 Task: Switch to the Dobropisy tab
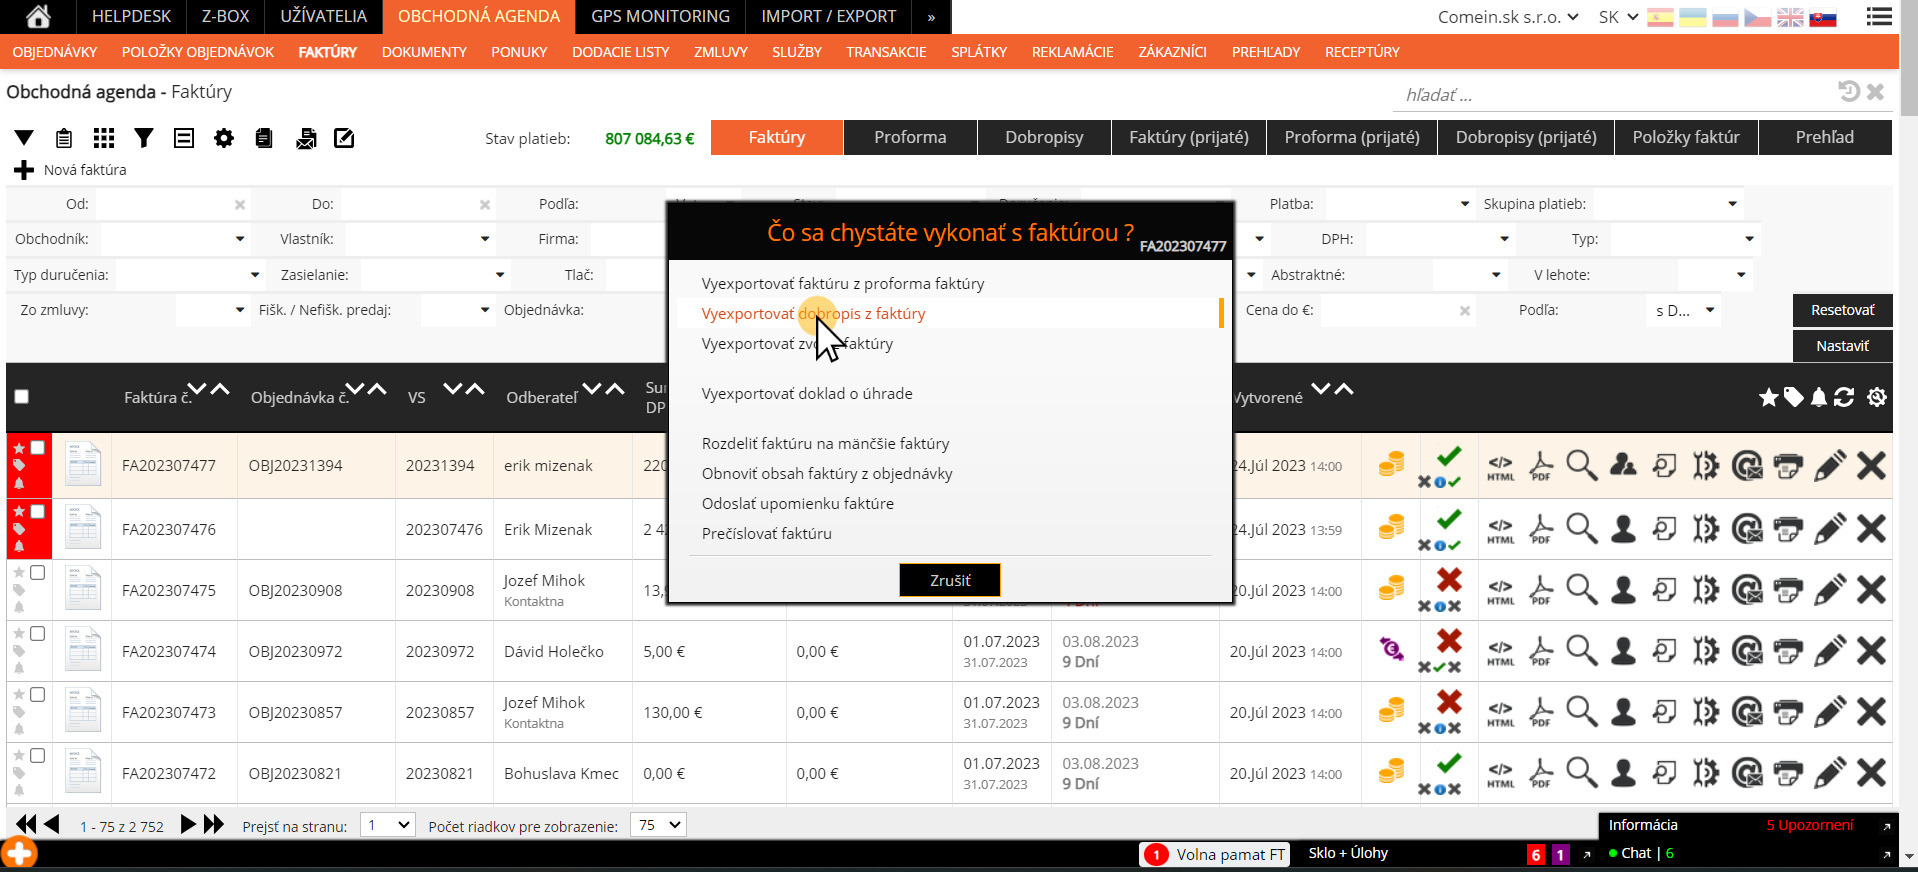[1044, 138]
